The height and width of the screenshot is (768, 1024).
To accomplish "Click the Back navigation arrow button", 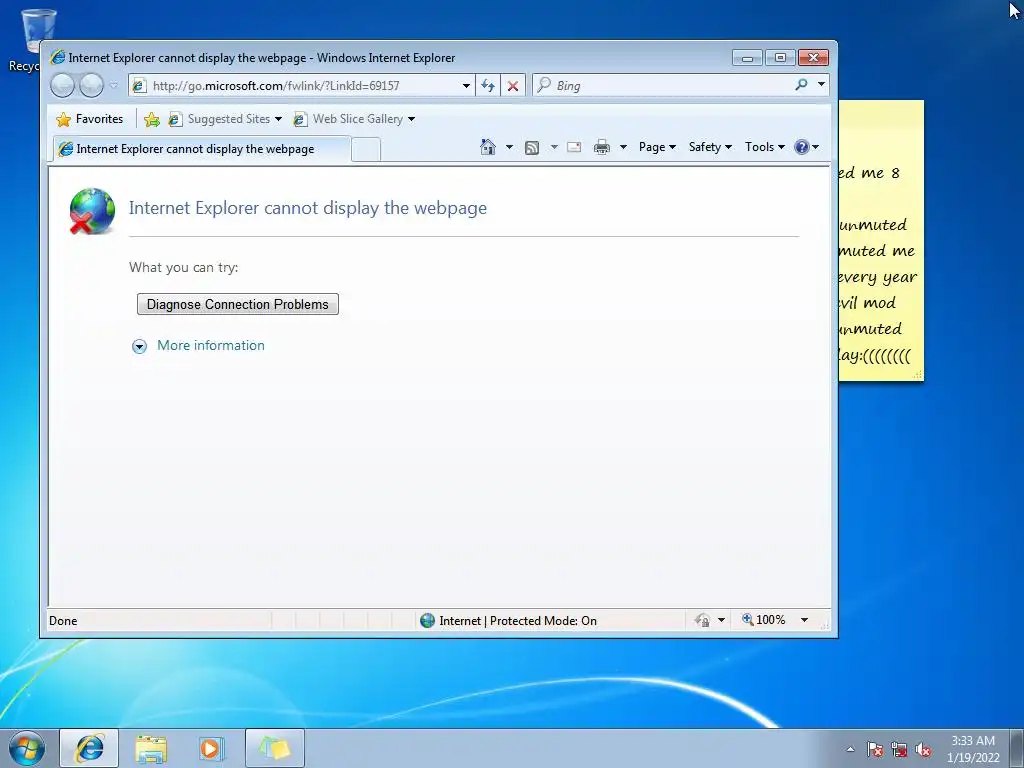I will click(63, 85).
